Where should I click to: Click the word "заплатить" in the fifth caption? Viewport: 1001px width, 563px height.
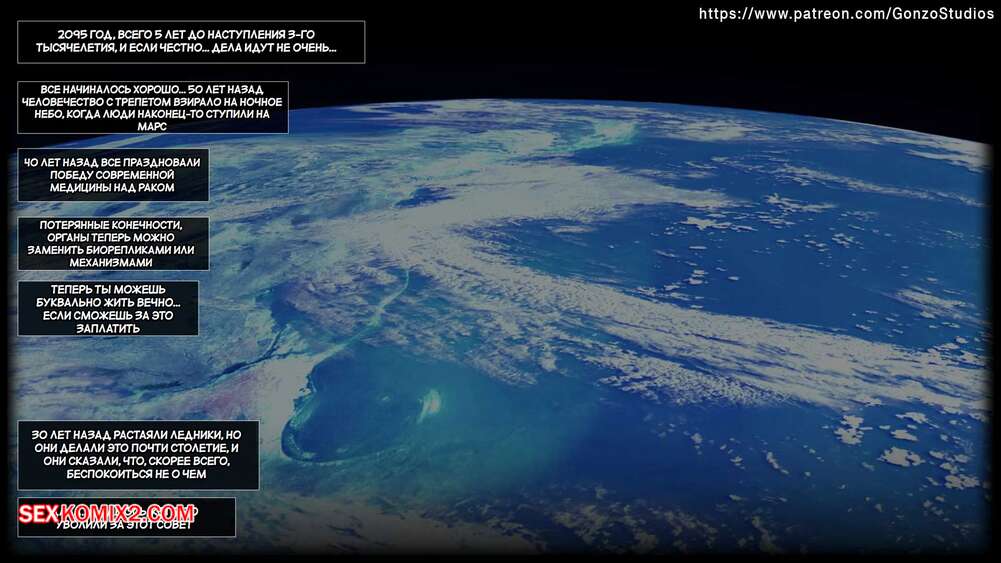108,327
